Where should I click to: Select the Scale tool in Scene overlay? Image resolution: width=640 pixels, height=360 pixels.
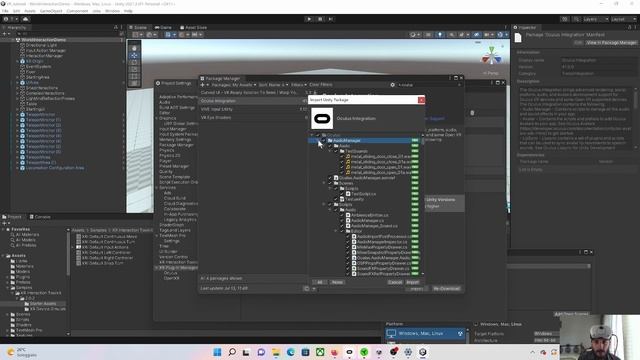(134, 69)
